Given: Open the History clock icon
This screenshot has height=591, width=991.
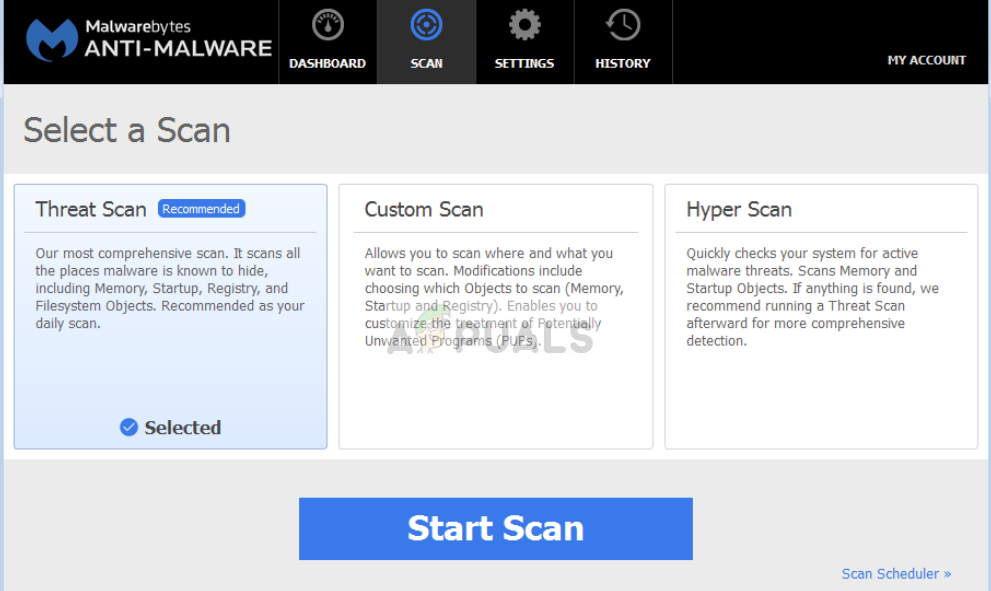Looking at the screenshot, I should click(622, 24).
